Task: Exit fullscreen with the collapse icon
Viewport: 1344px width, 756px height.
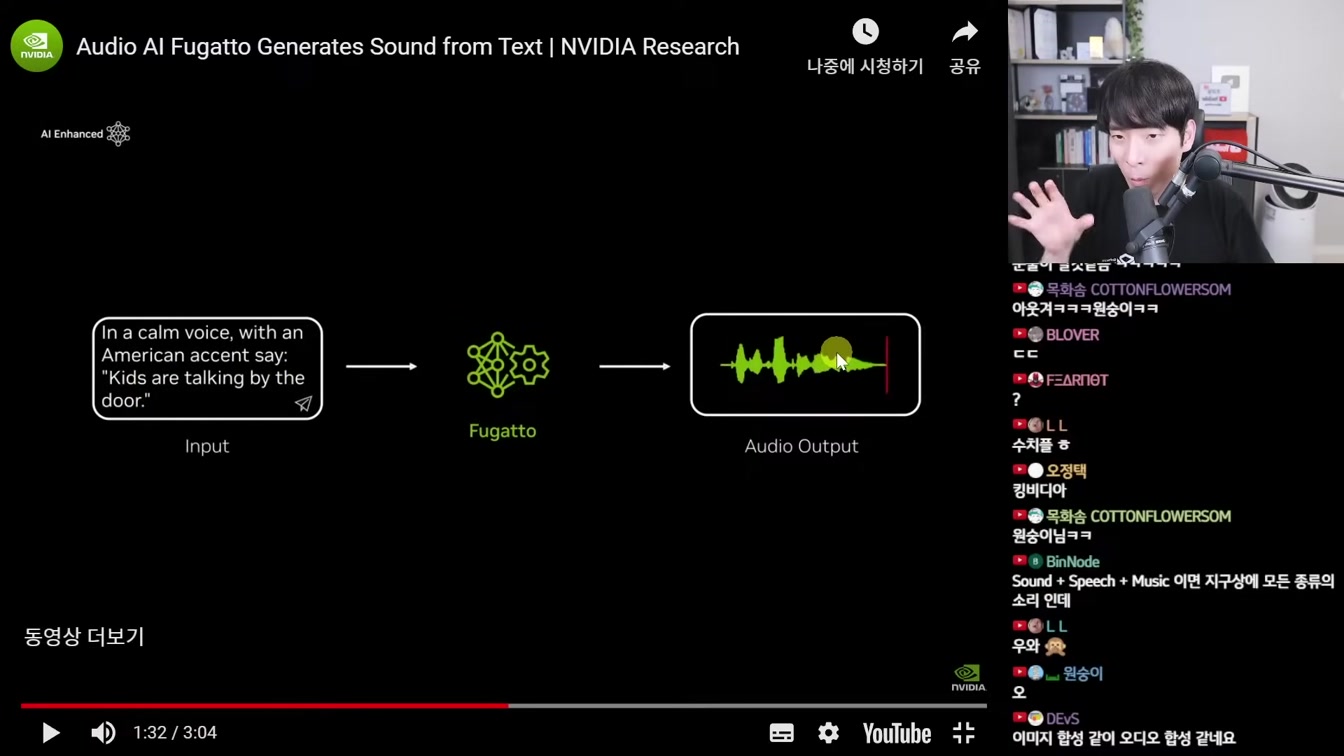Action: 963,733
